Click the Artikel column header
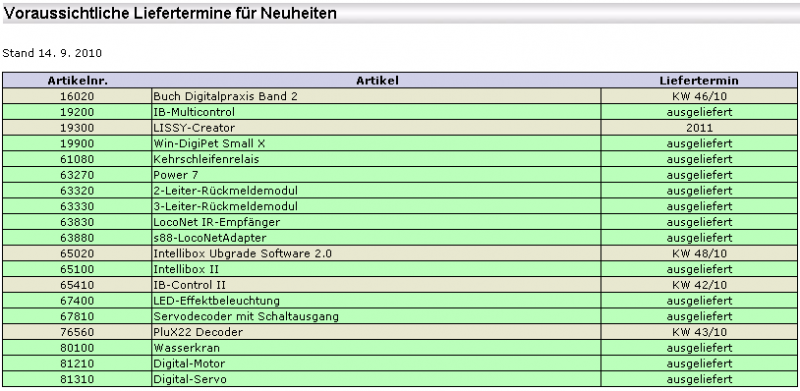800x391 pixels. [377, 81]
